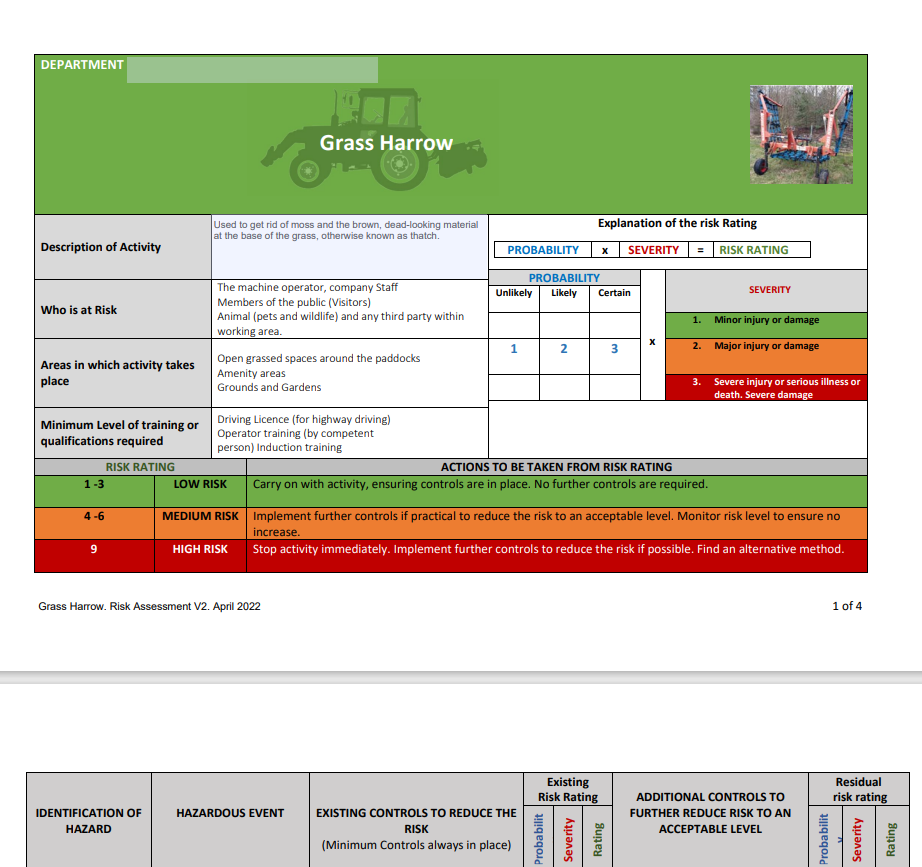Select the Likely probability column cell
922x867 pixels.
(x=564, y=293)
